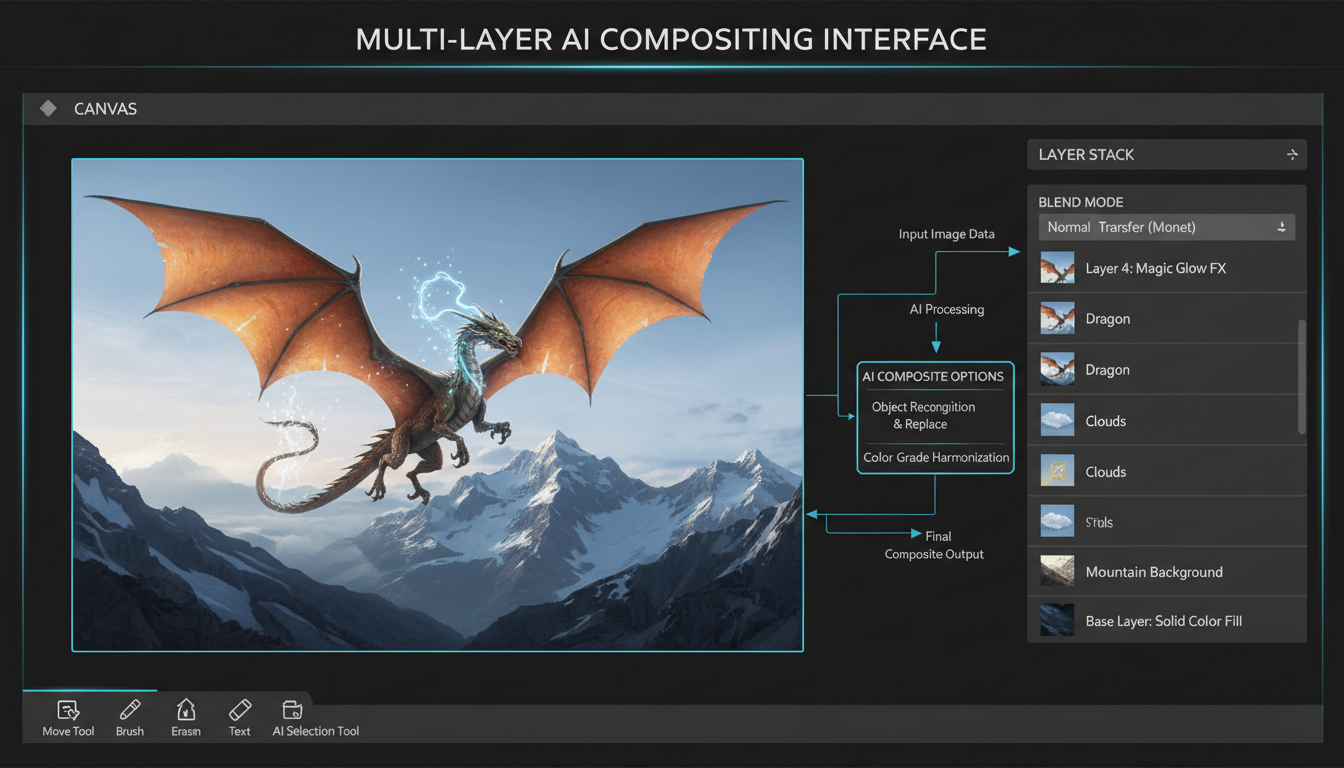The image size is (1344, 768).
Task: Select the Mountain Background layer
Action: (1154, 571)
